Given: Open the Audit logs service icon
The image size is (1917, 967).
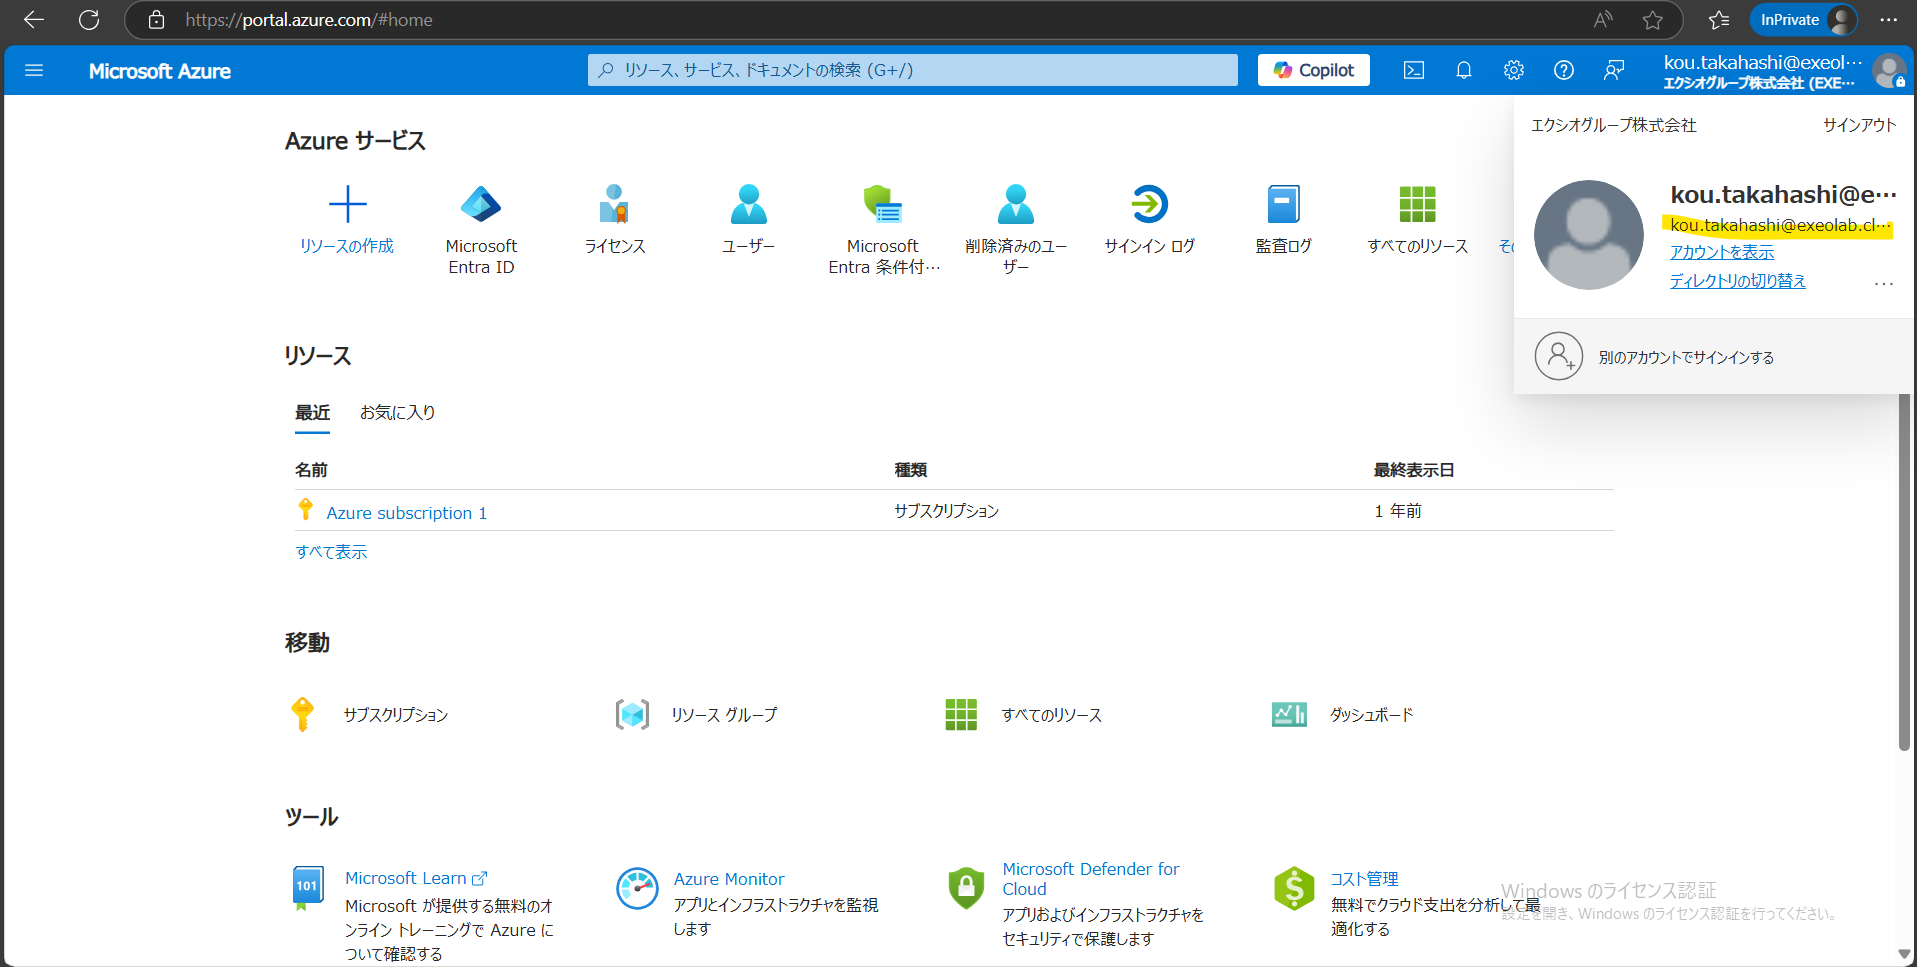Looking at the screenshot, I should tap(1283, 205).
